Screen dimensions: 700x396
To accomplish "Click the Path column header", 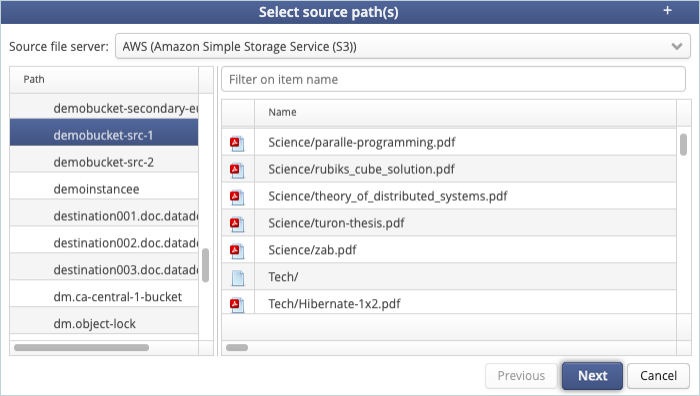I will pos(104,80).
